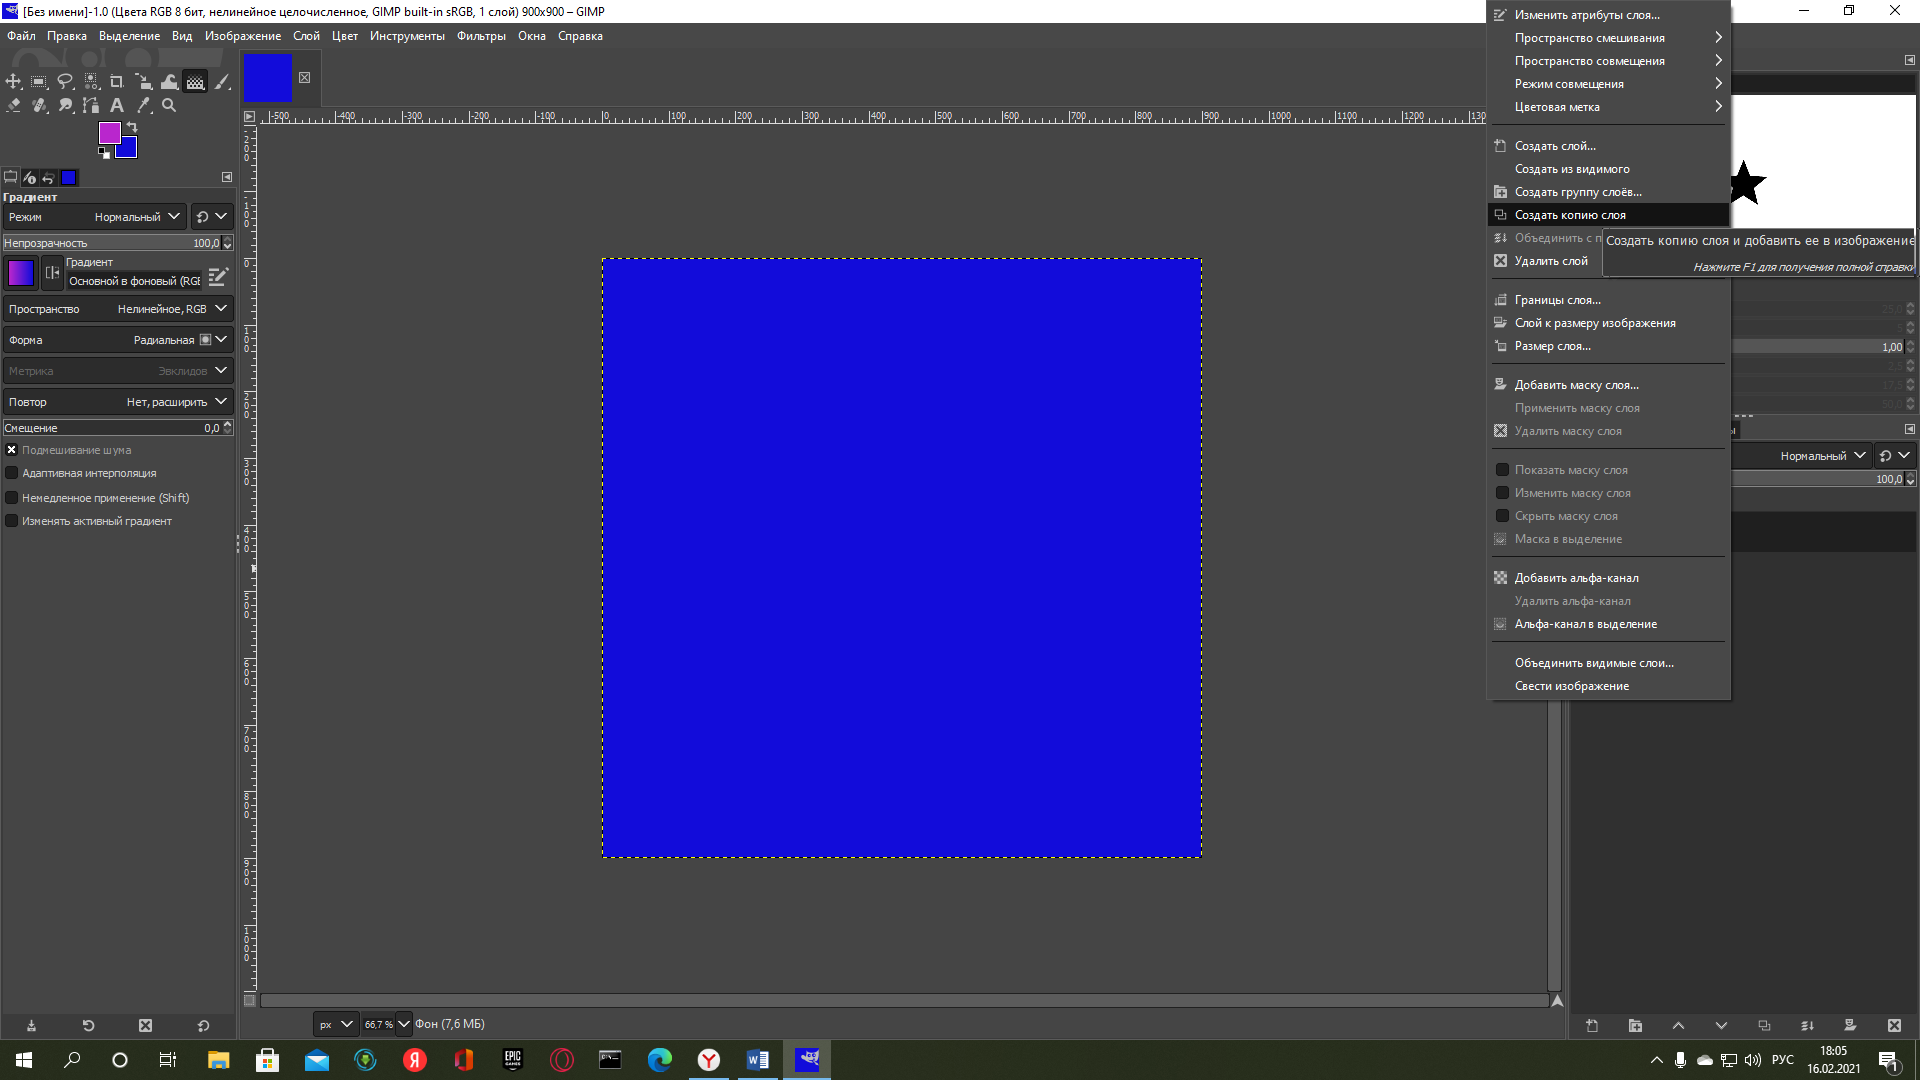Click the foreground color swatch
Viewport: 1920px width, 1080px height.
[109, 133]
